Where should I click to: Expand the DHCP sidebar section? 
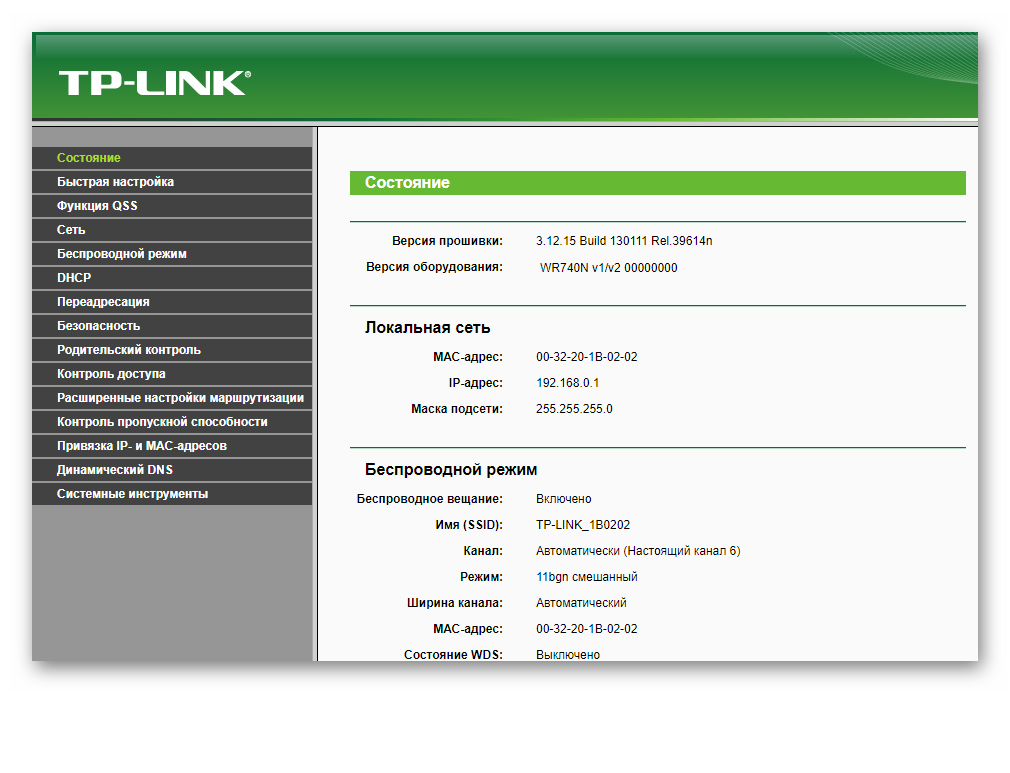pos(74,278)
